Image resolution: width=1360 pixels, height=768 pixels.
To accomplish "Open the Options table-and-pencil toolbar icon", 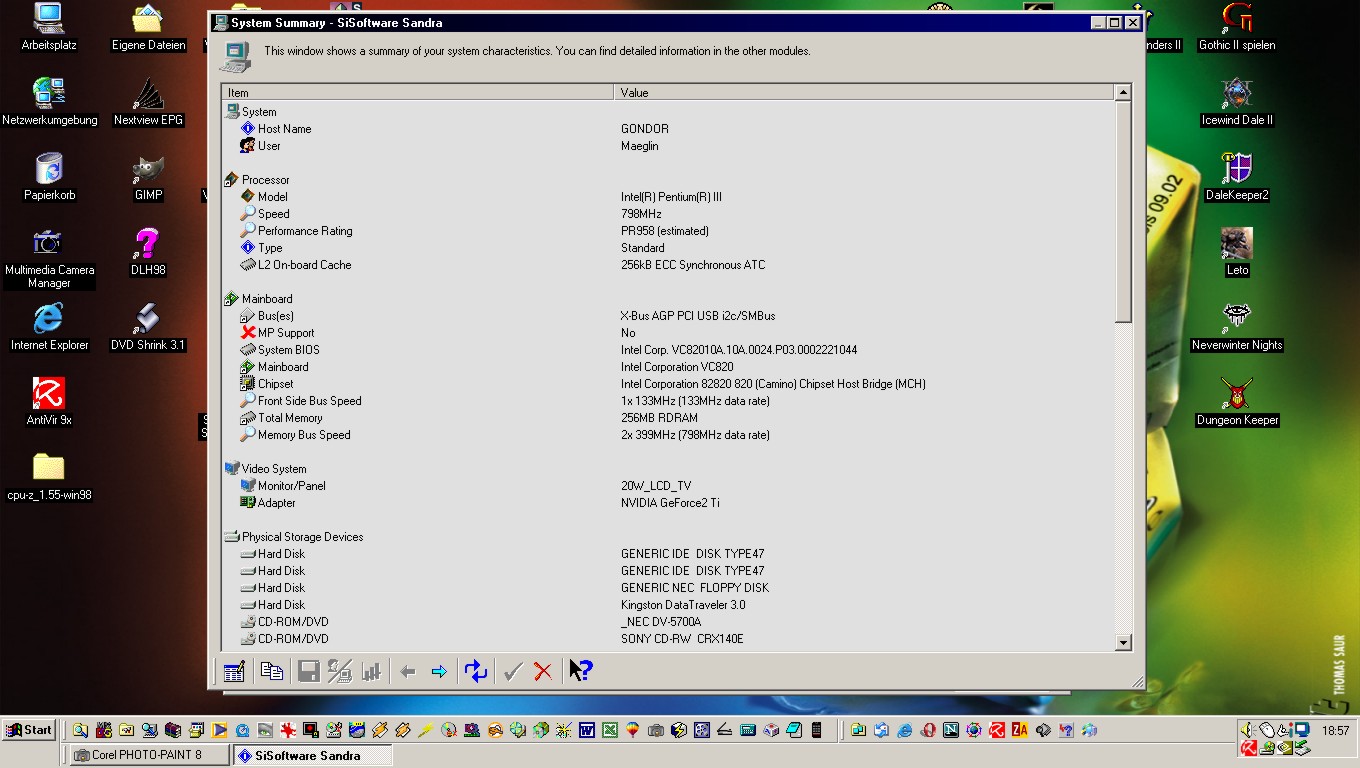I will click(234, 672).
